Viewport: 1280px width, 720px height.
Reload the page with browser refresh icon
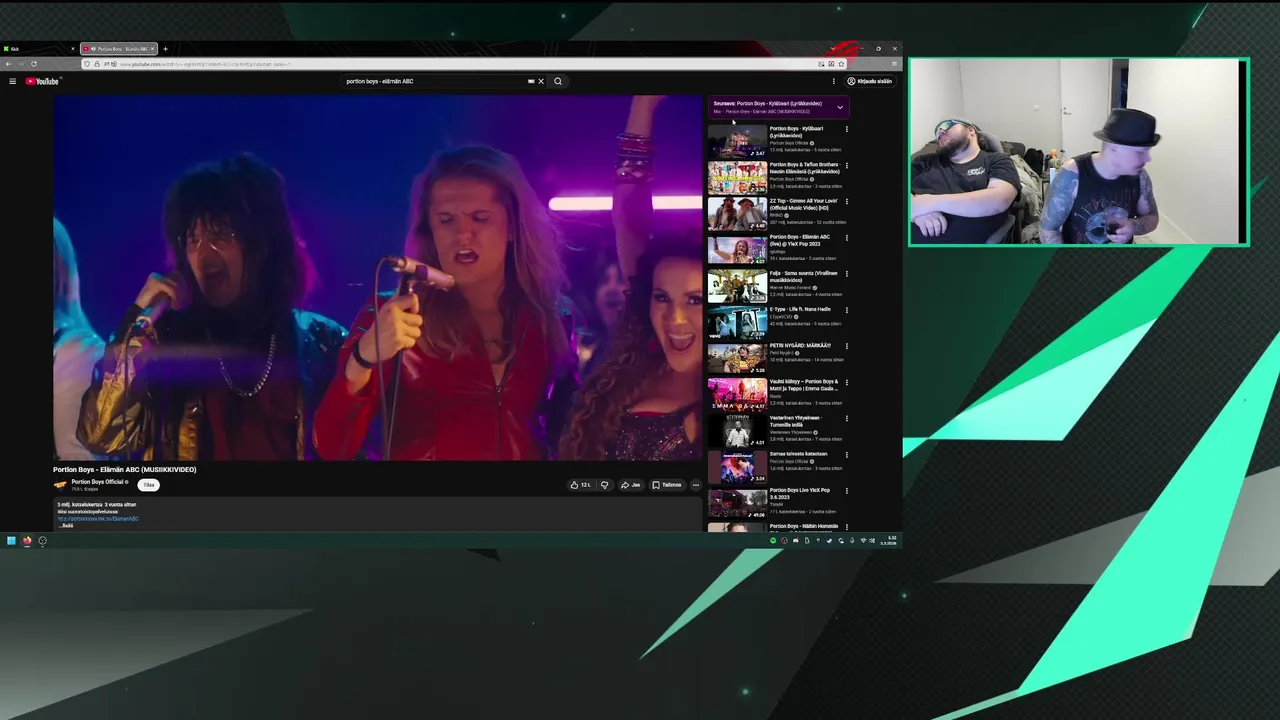34,64
